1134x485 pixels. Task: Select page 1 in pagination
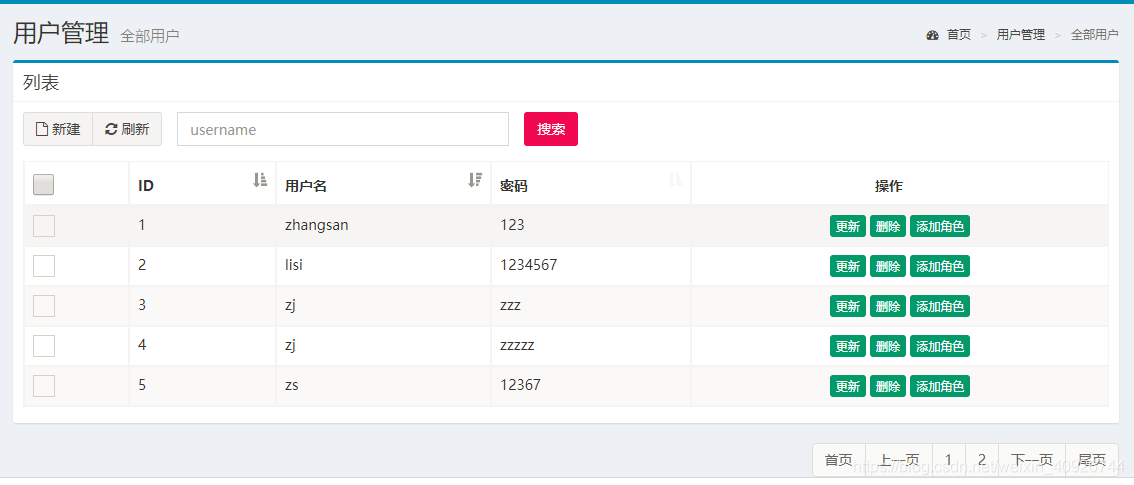(x=949, y=460)
